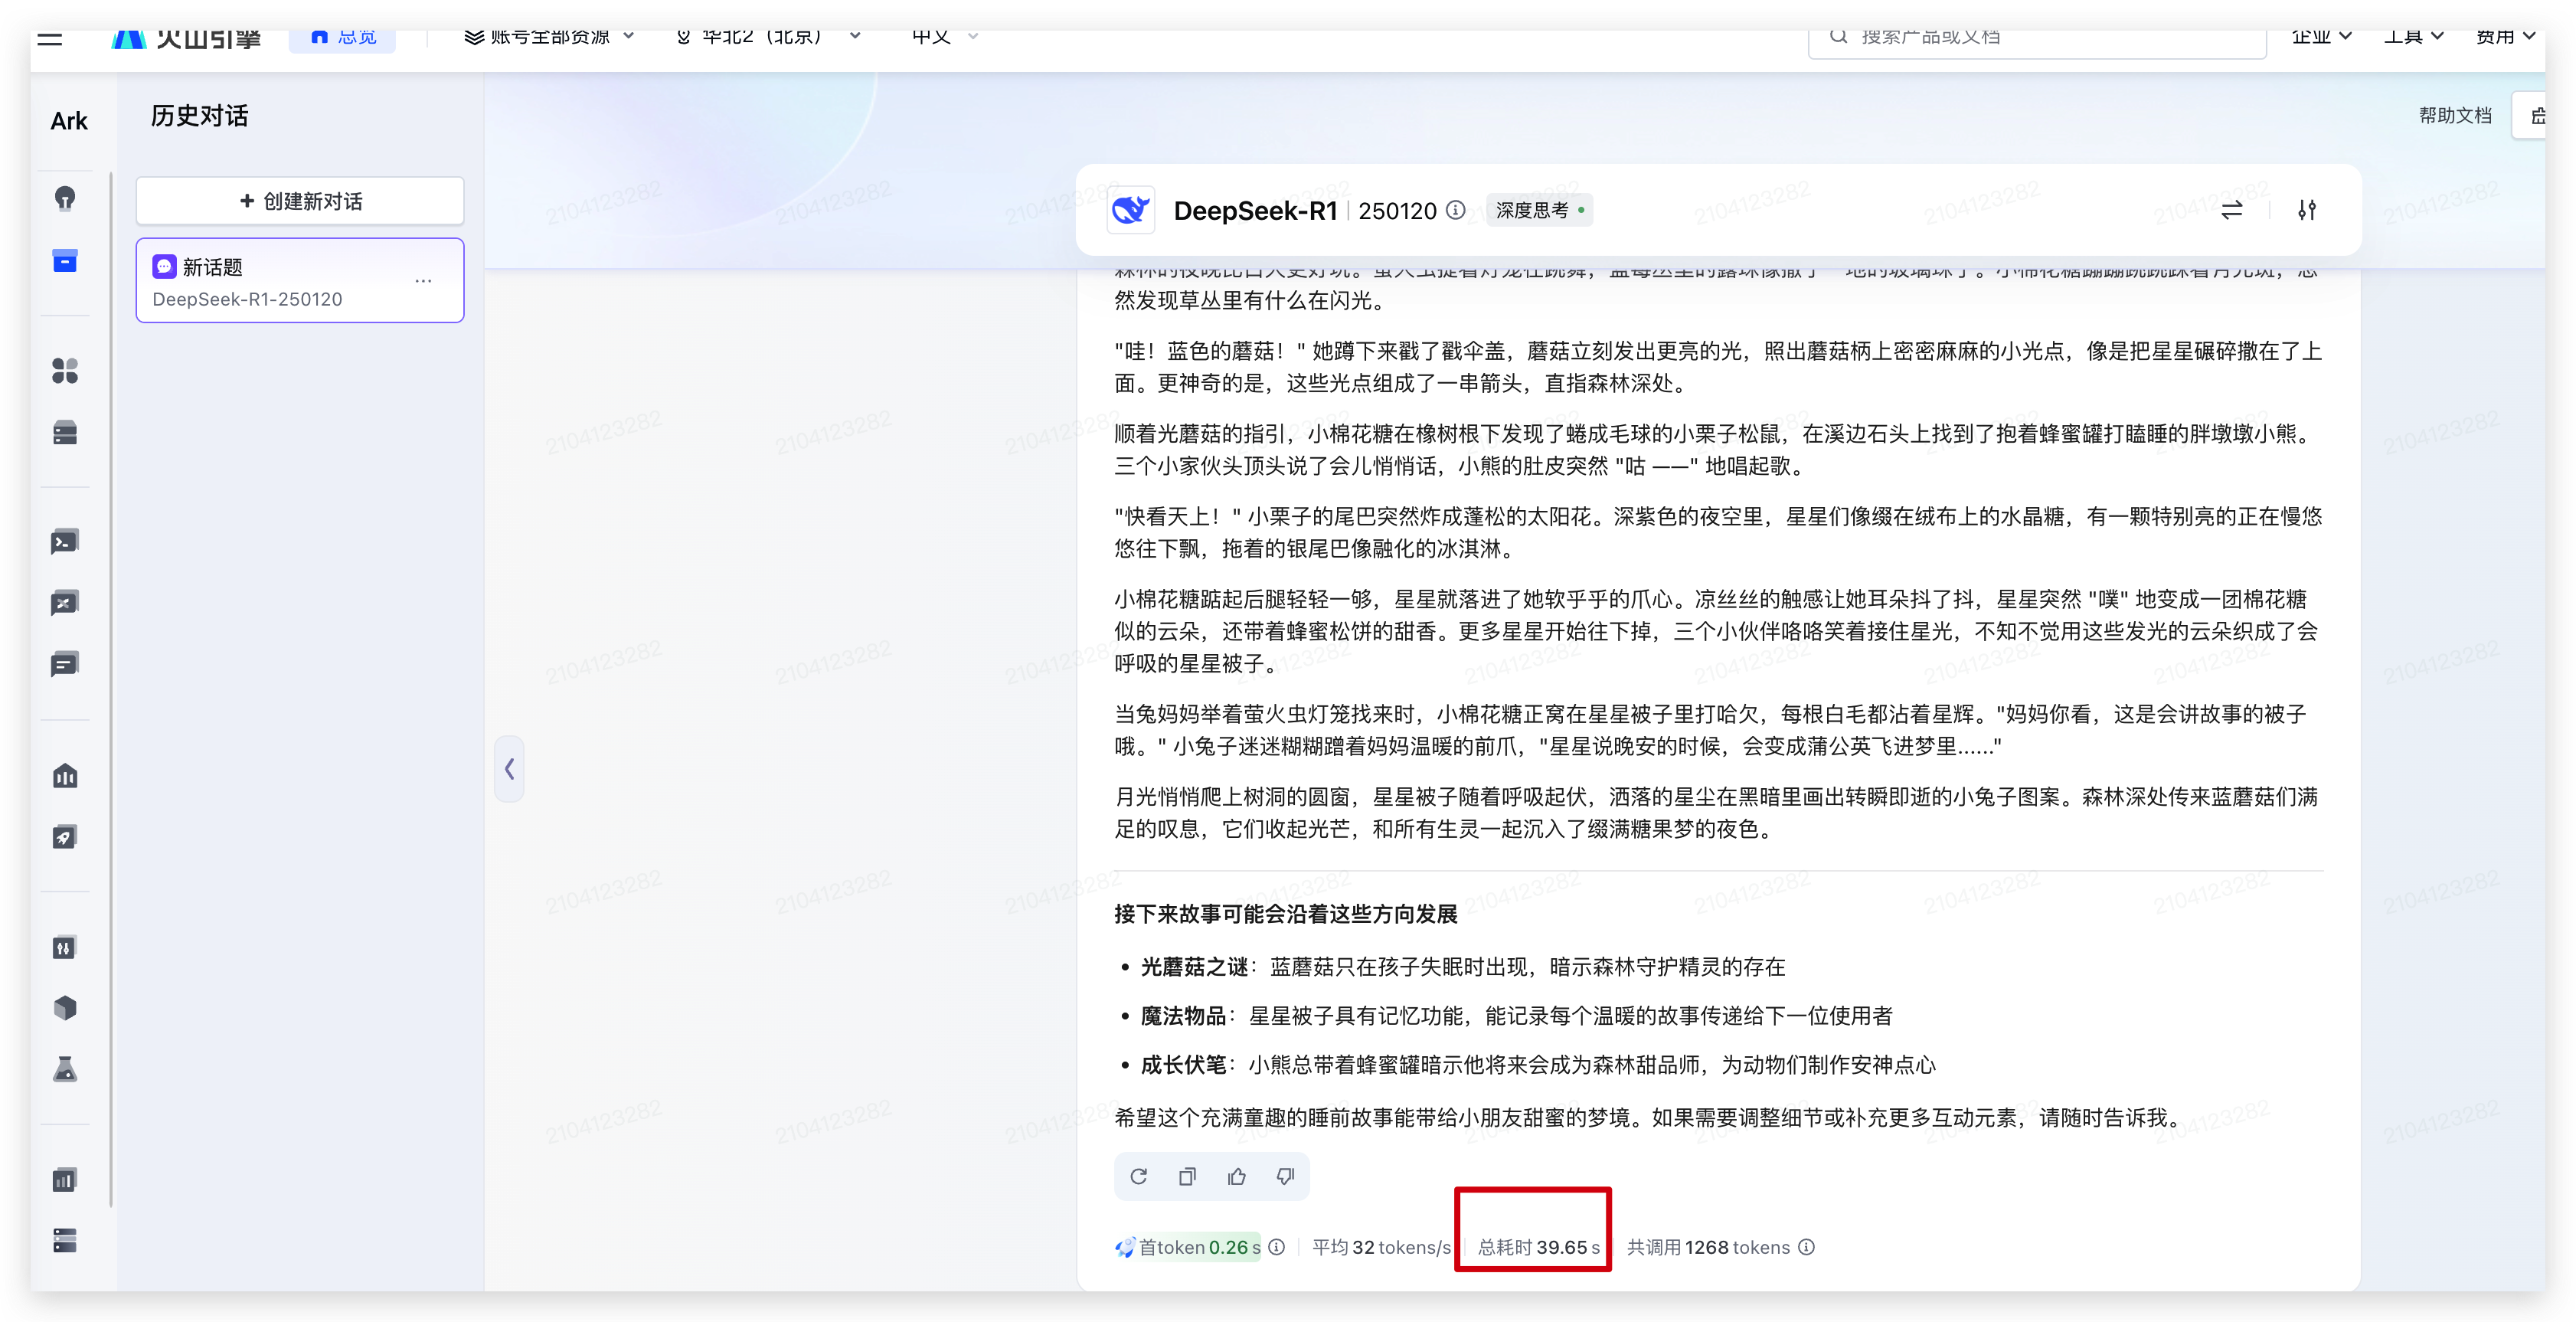Open the 企业 menu
2576x1322 pixels.
tap(2320, 37)
